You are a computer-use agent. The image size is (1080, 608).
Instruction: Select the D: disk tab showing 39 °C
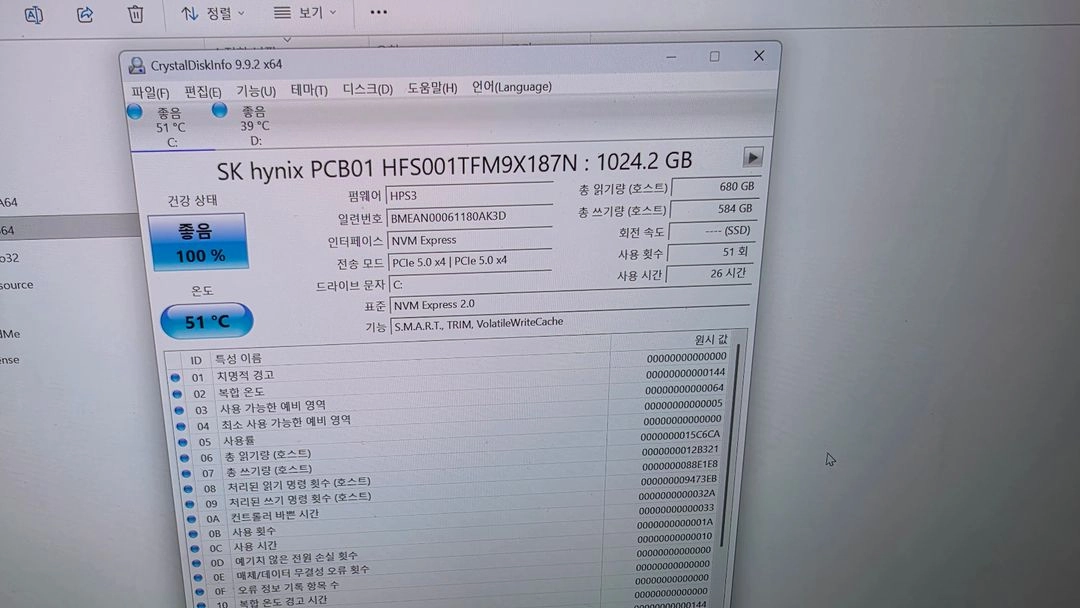point(255,126)
